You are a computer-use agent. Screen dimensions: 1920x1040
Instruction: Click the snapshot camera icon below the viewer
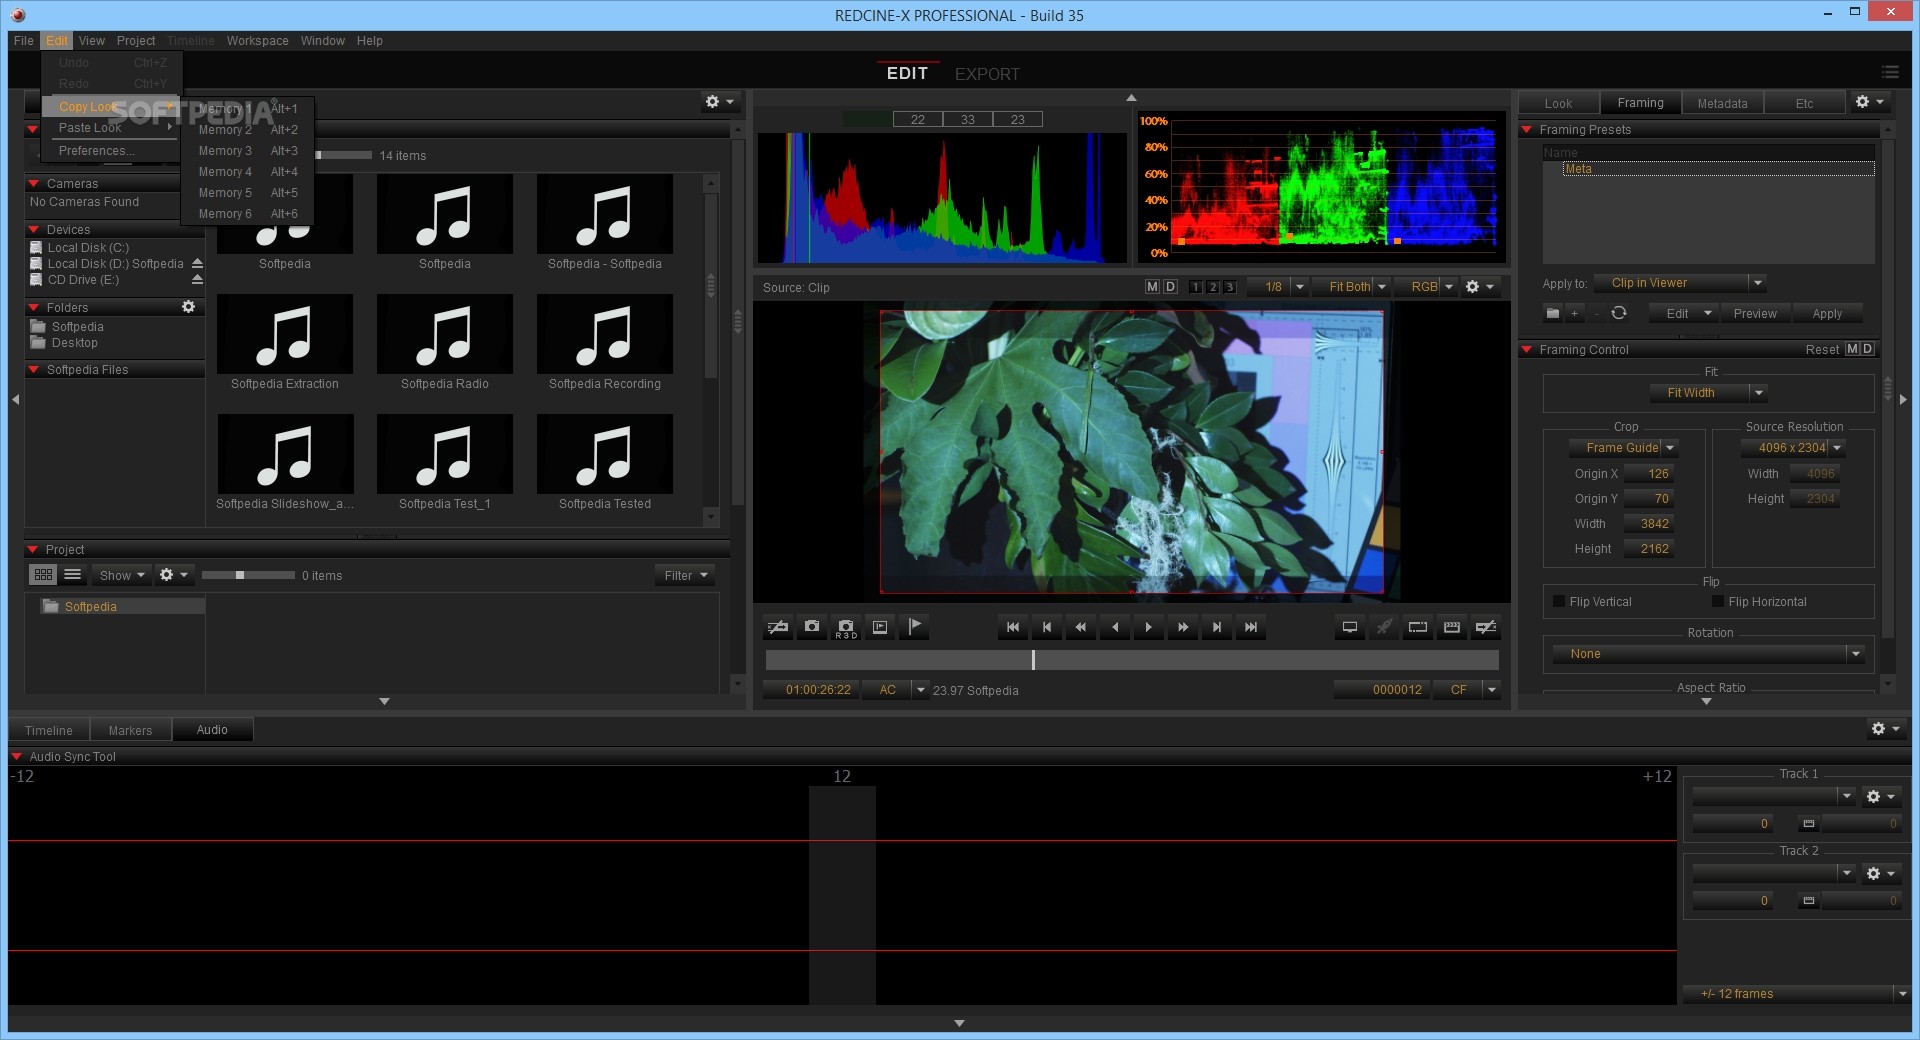pyautogui.click(x=812, y=627)
